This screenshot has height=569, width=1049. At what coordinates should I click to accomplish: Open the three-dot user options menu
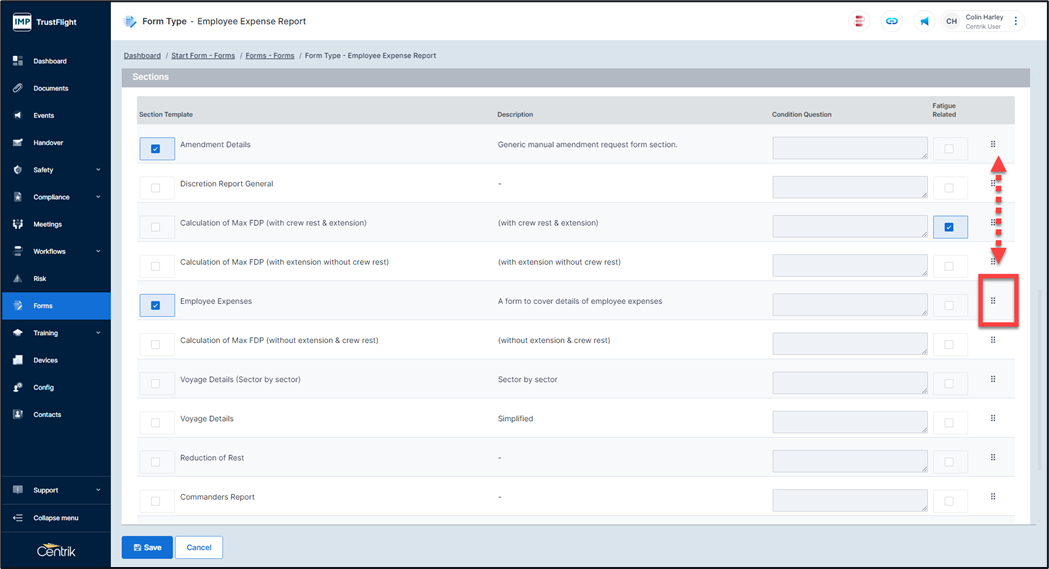coord(1016,21)
